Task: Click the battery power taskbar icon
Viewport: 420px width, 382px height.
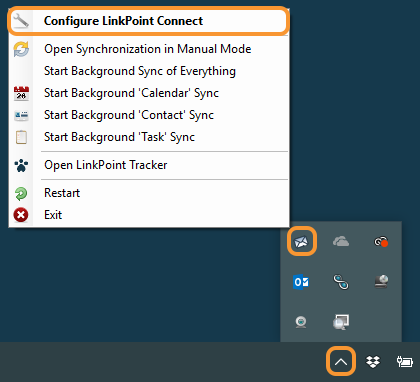Action: pos(405,362)
